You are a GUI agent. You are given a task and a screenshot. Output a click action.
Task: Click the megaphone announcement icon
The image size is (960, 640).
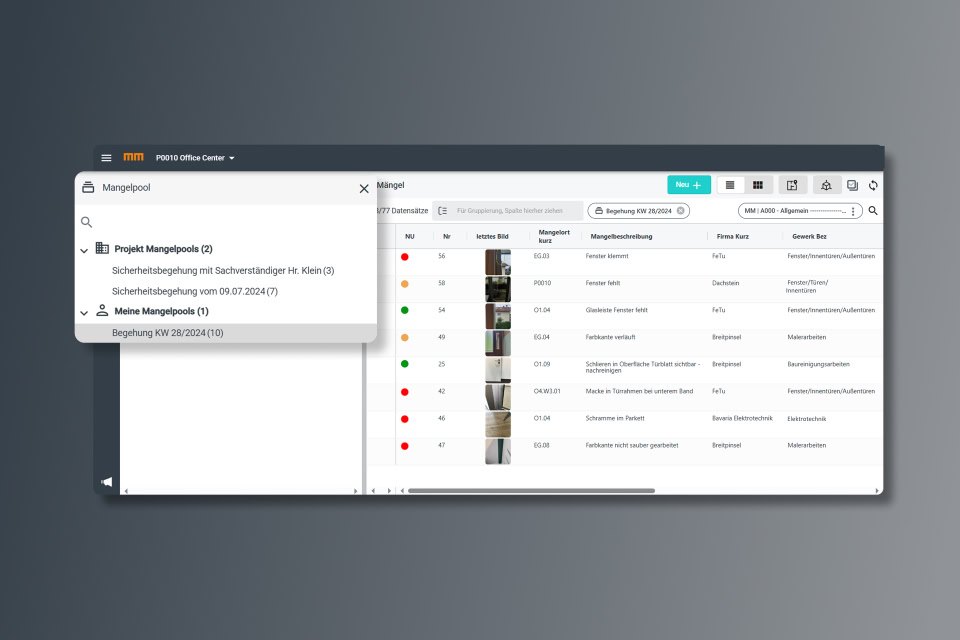(x=107, y=482)
